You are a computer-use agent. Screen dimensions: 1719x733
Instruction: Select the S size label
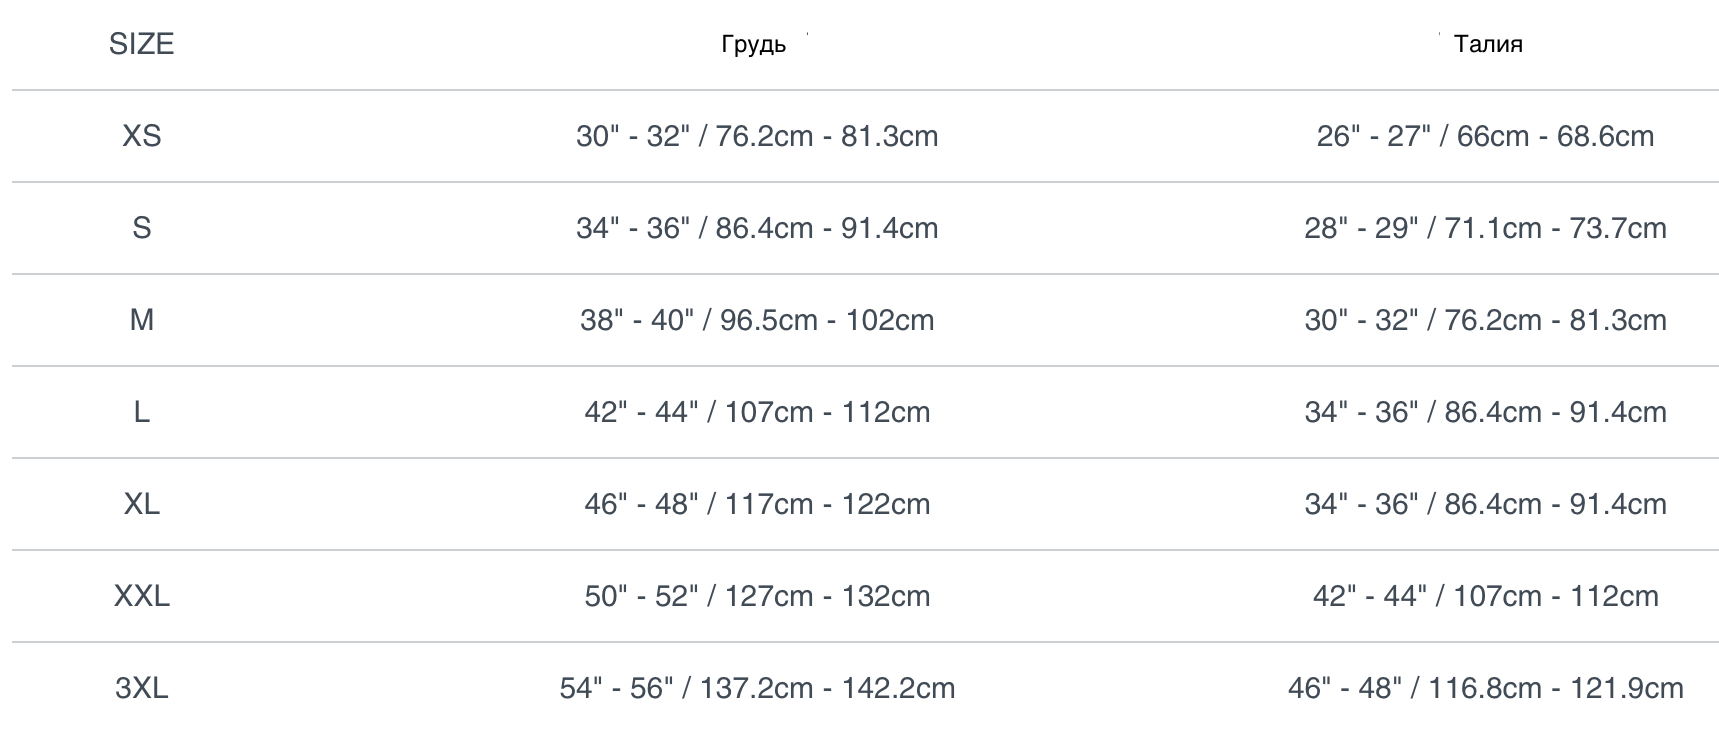[141, 228]
